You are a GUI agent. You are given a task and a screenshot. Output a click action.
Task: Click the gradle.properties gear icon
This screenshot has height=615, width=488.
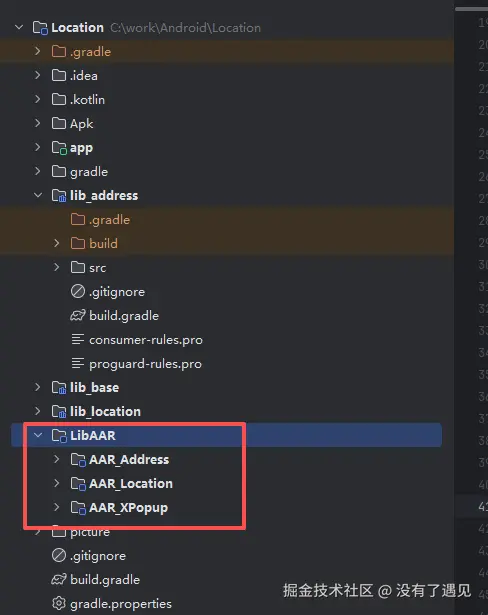tap(59, 603)
